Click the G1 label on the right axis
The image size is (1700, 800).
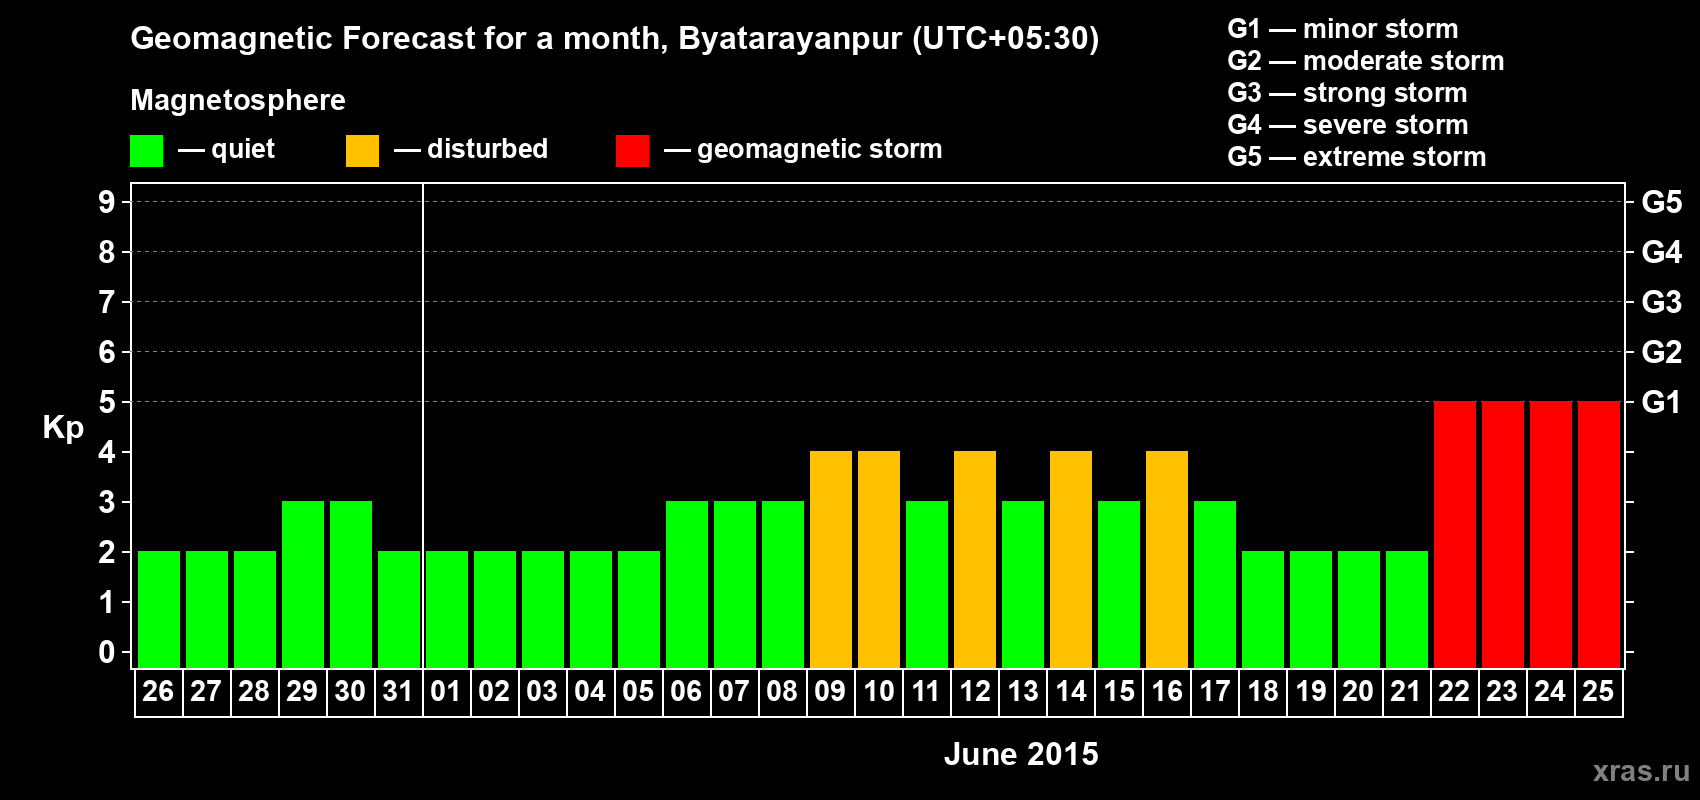tap(1661, 402)
